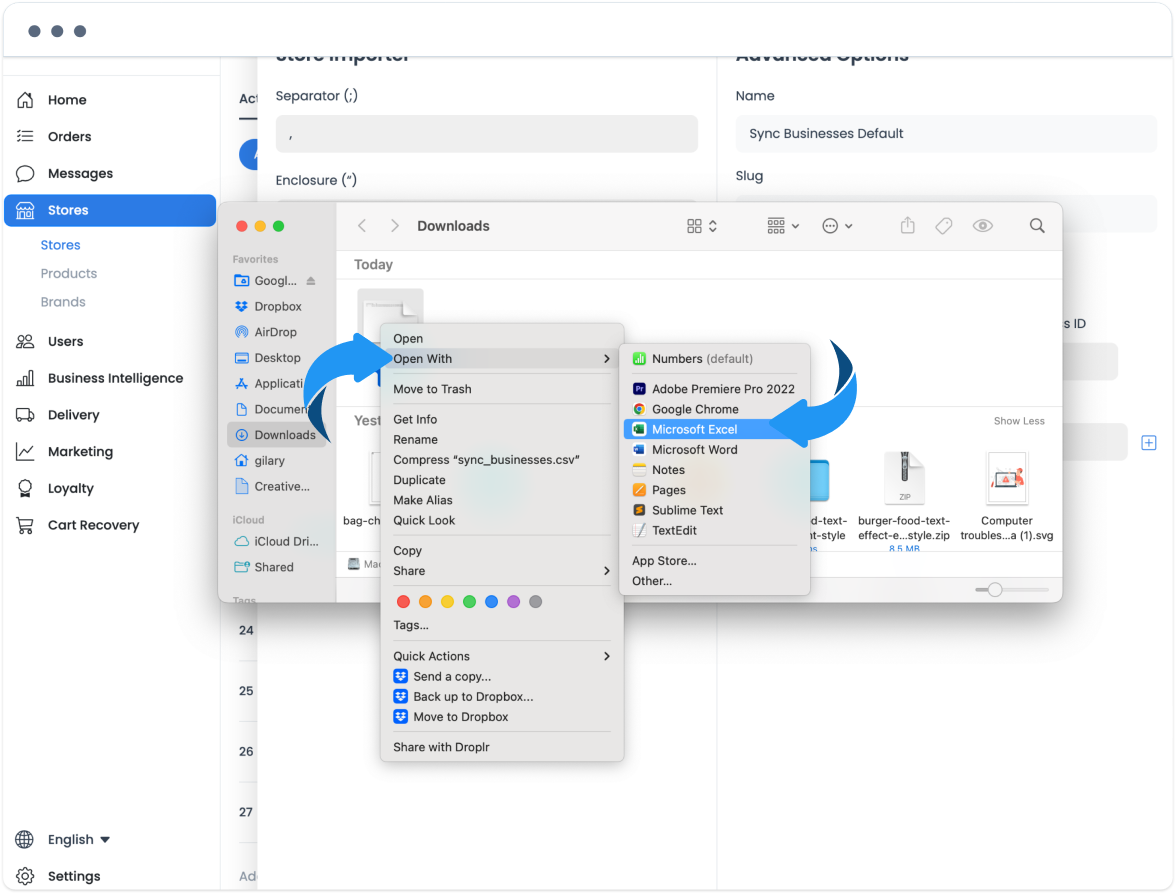Open Downloads in Finder sidebar
Image resolution: width=1176 pixels, height=895 pixels.
277,435
